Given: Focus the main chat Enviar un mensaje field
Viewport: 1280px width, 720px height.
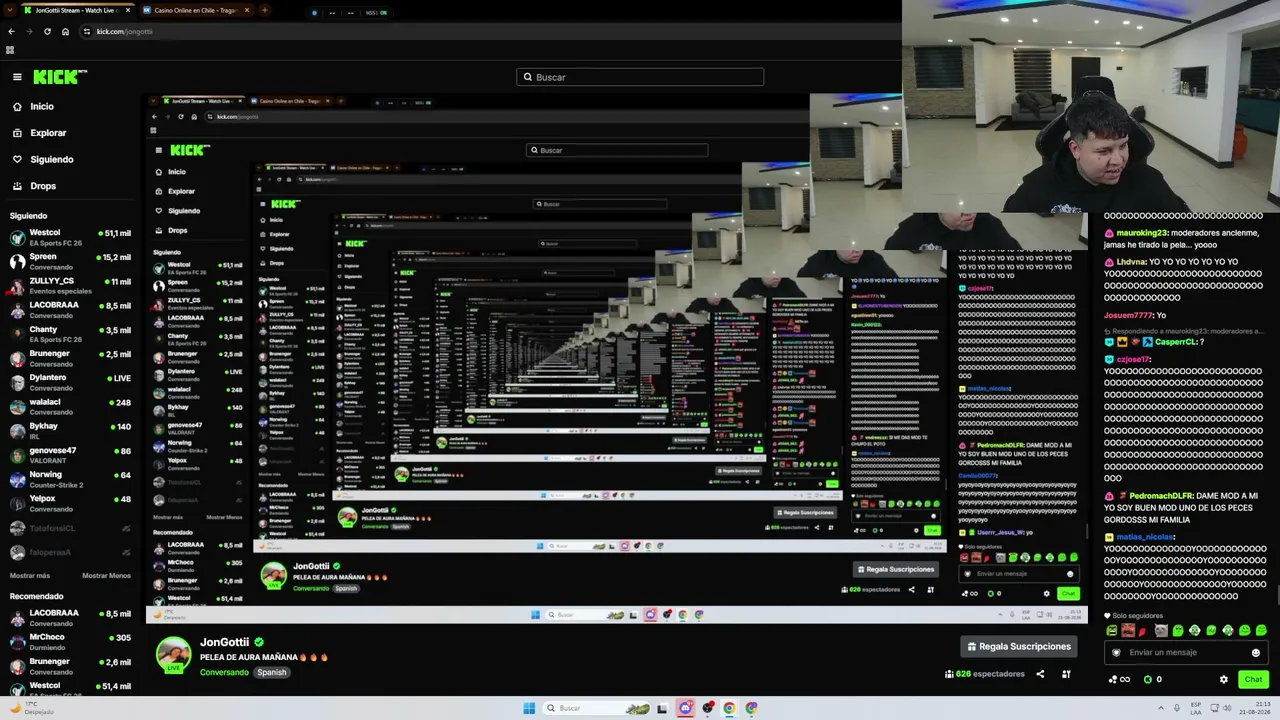Looking at the screenshot, I should pos(1187,653).
